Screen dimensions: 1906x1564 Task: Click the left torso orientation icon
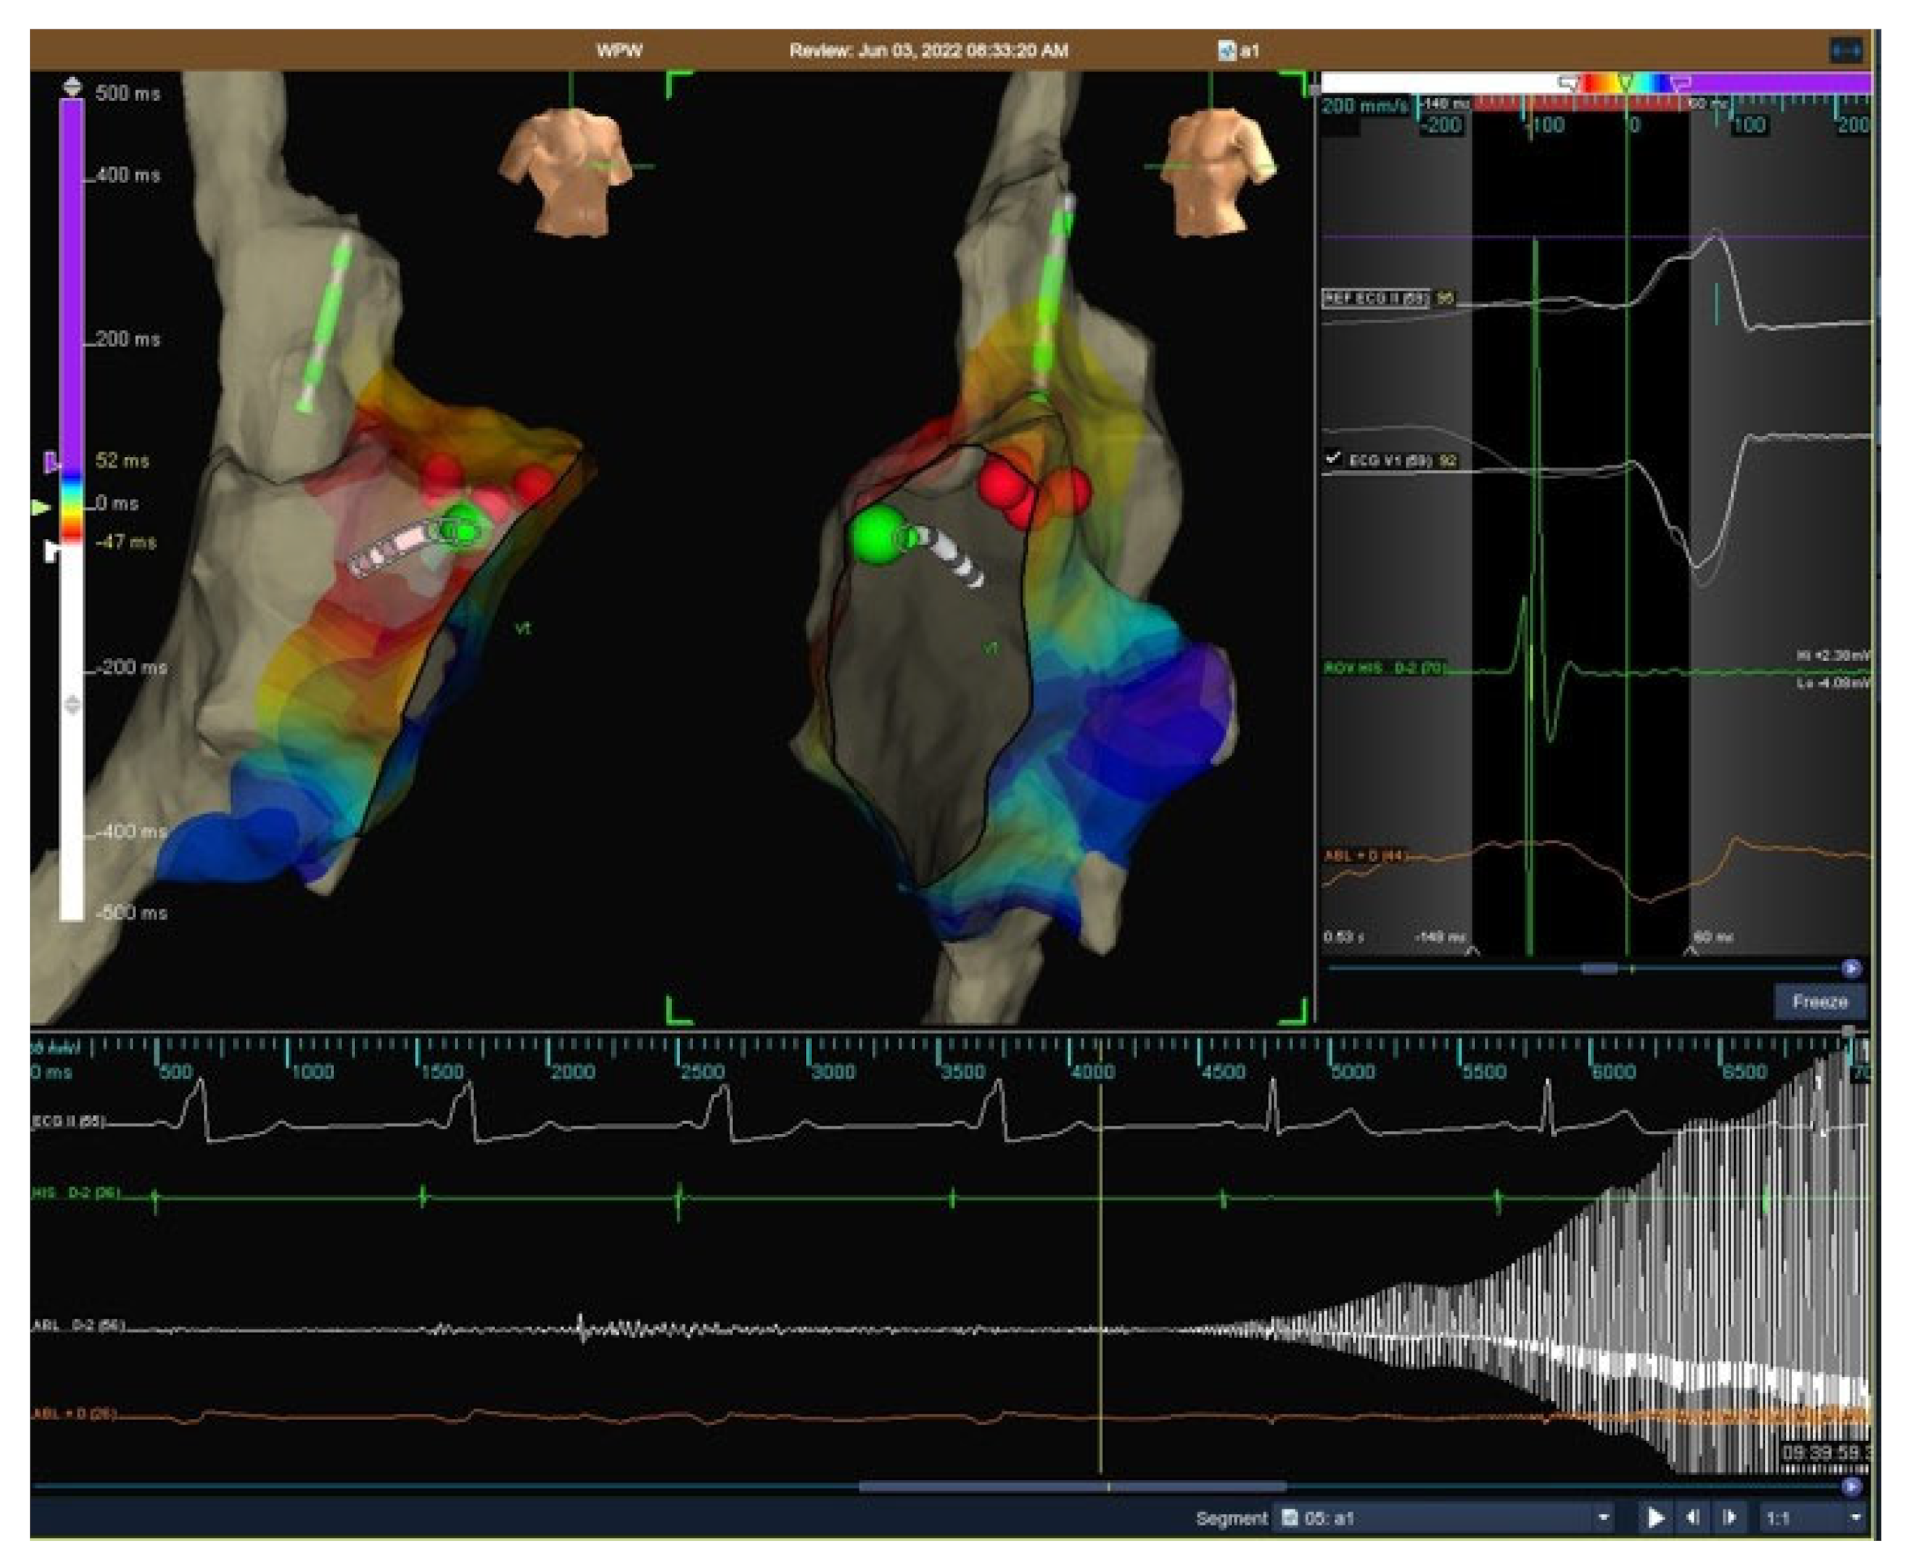[x=567, y=169]
